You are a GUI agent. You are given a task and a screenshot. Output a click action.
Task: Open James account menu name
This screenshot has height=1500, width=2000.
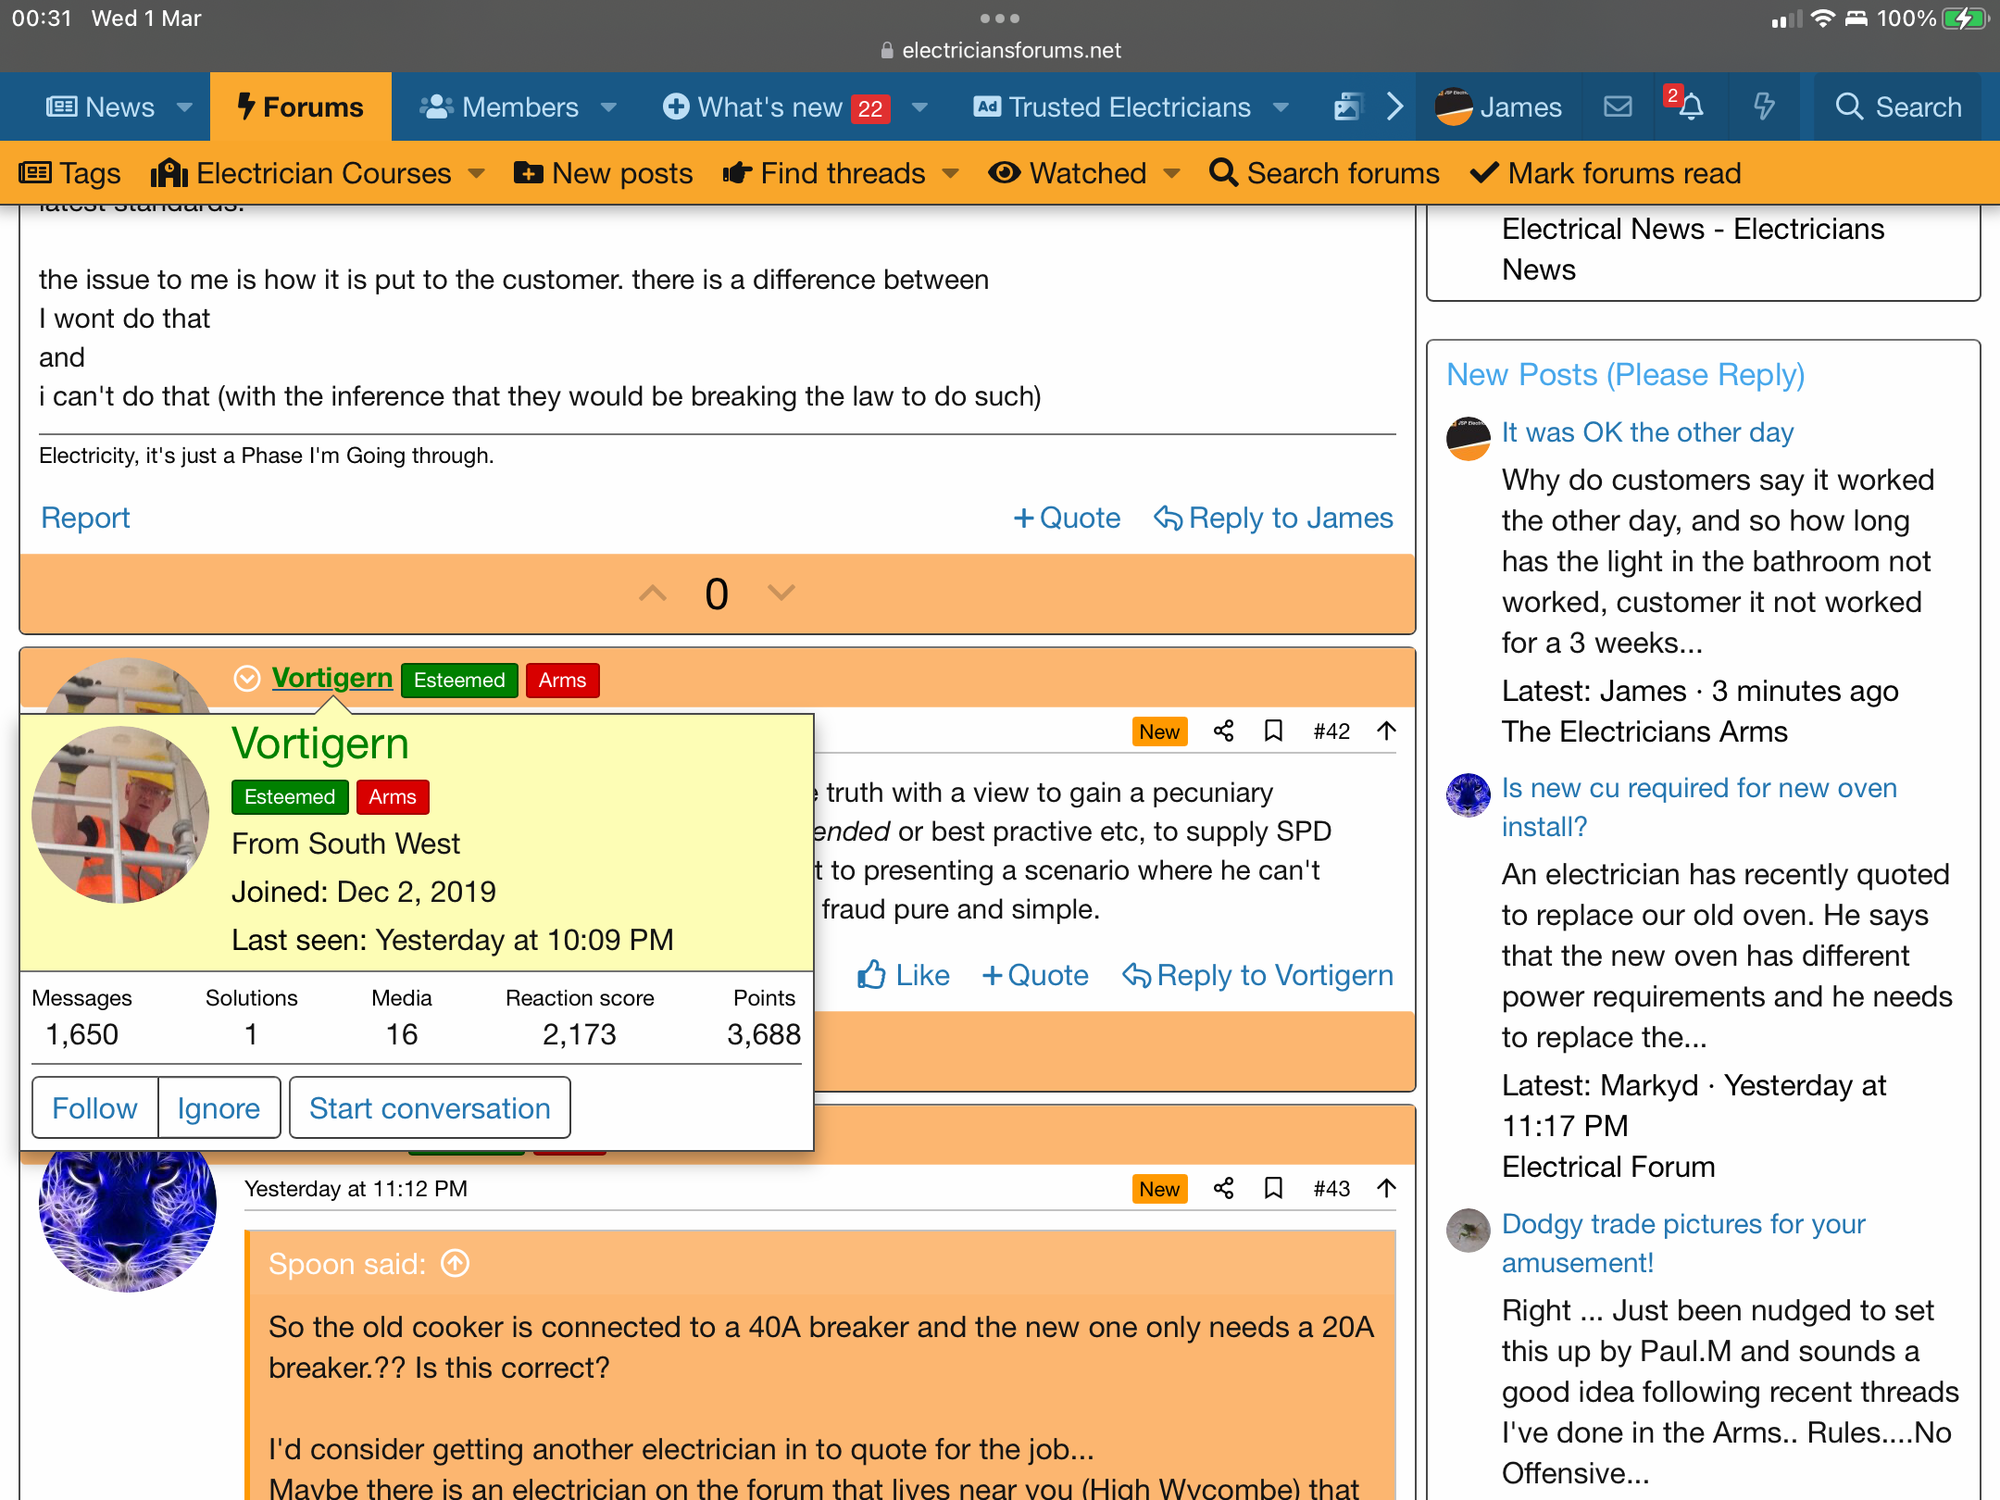1520,107
